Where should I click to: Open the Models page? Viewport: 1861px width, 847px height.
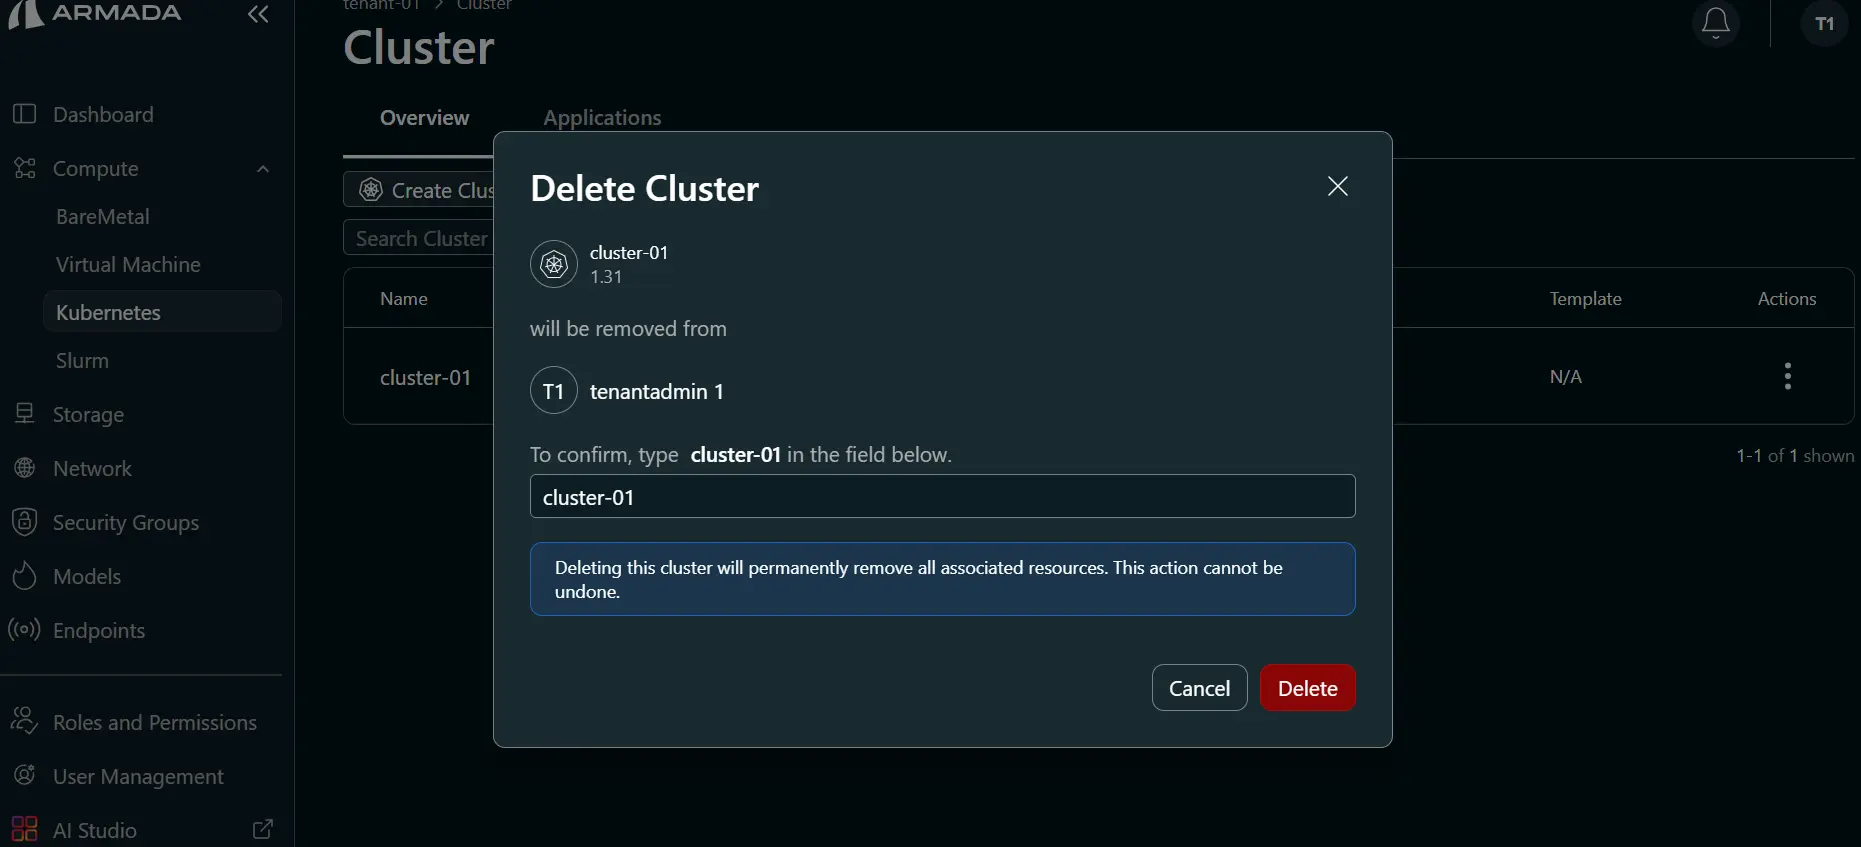[x=87, y=577]
